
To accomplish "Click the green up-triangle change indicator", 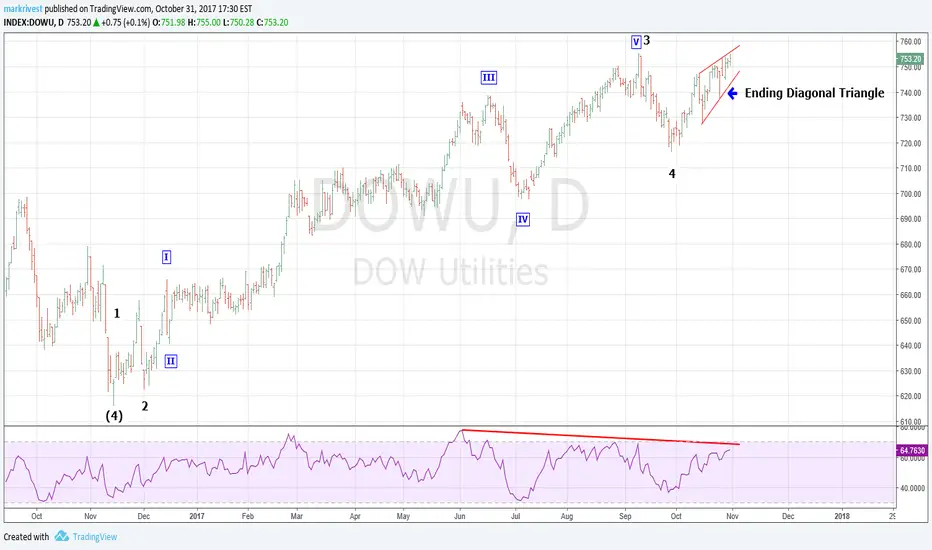I will coord(96,23).
